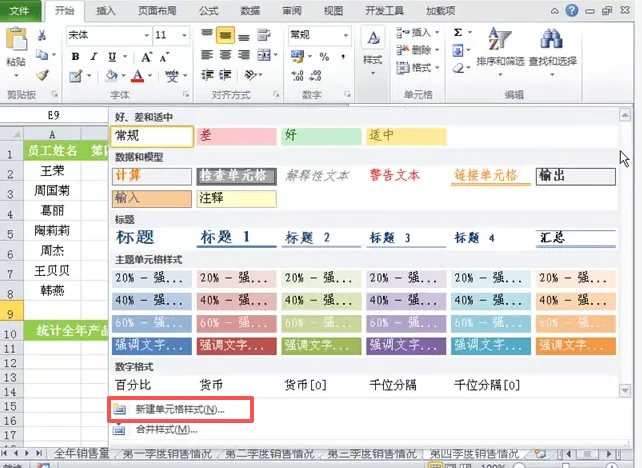The width and height of the screenshot is (642, 468).
Task: Apply the 标题 1 heading style
Action: (x=237, y=238)
